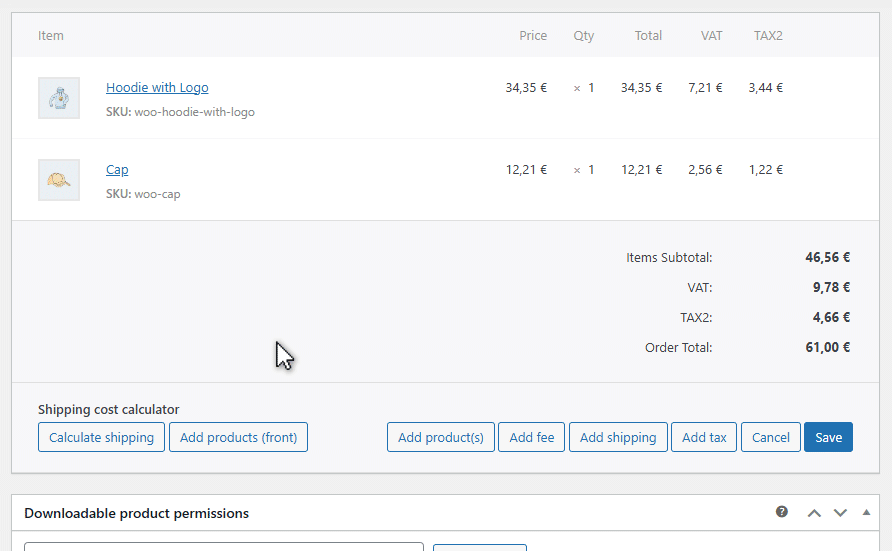Open the Hoodie with Logo product link
Image resolution: width=892 pixels, height=551 pixels.
tap(157, 88)
